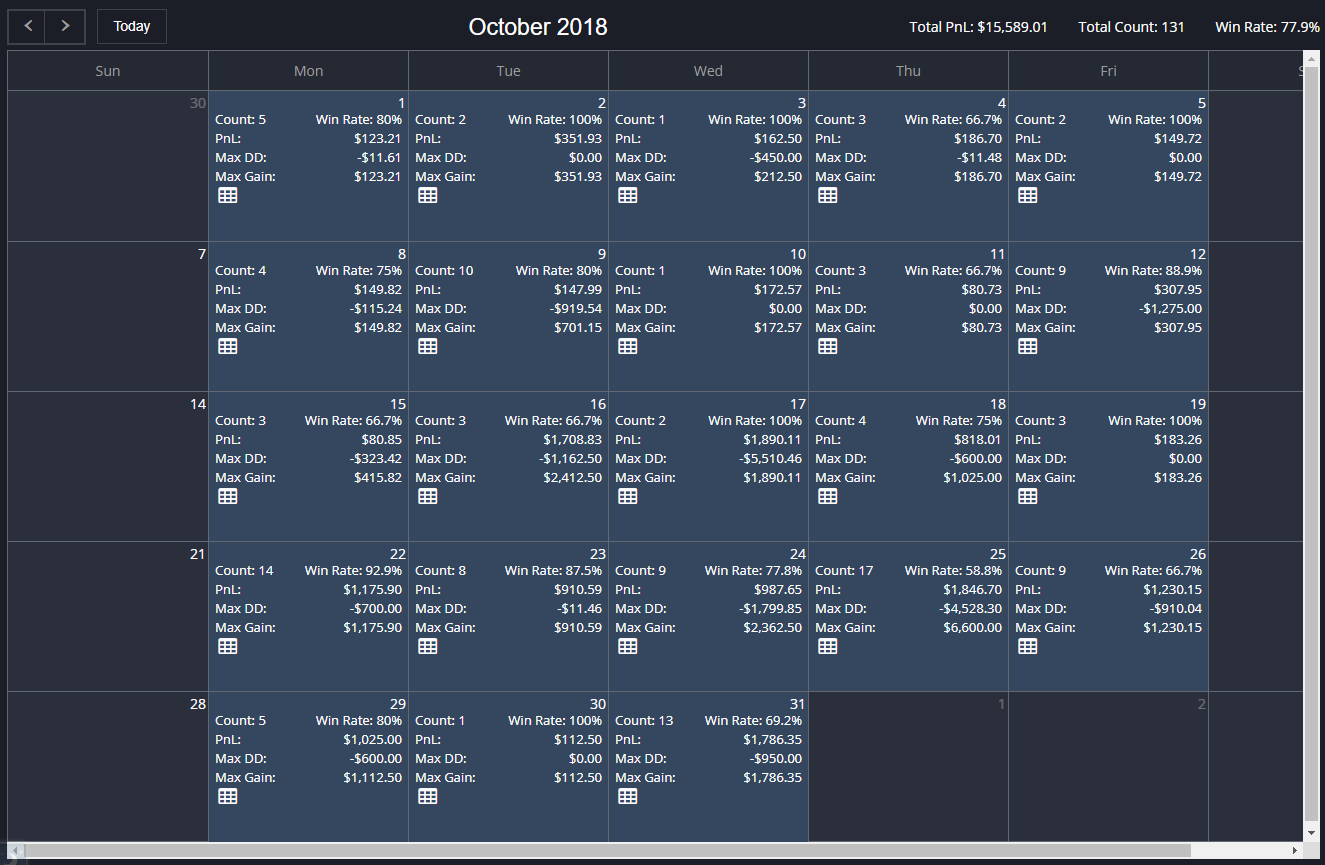Open trade table icon for October 16

pos(428,496)
